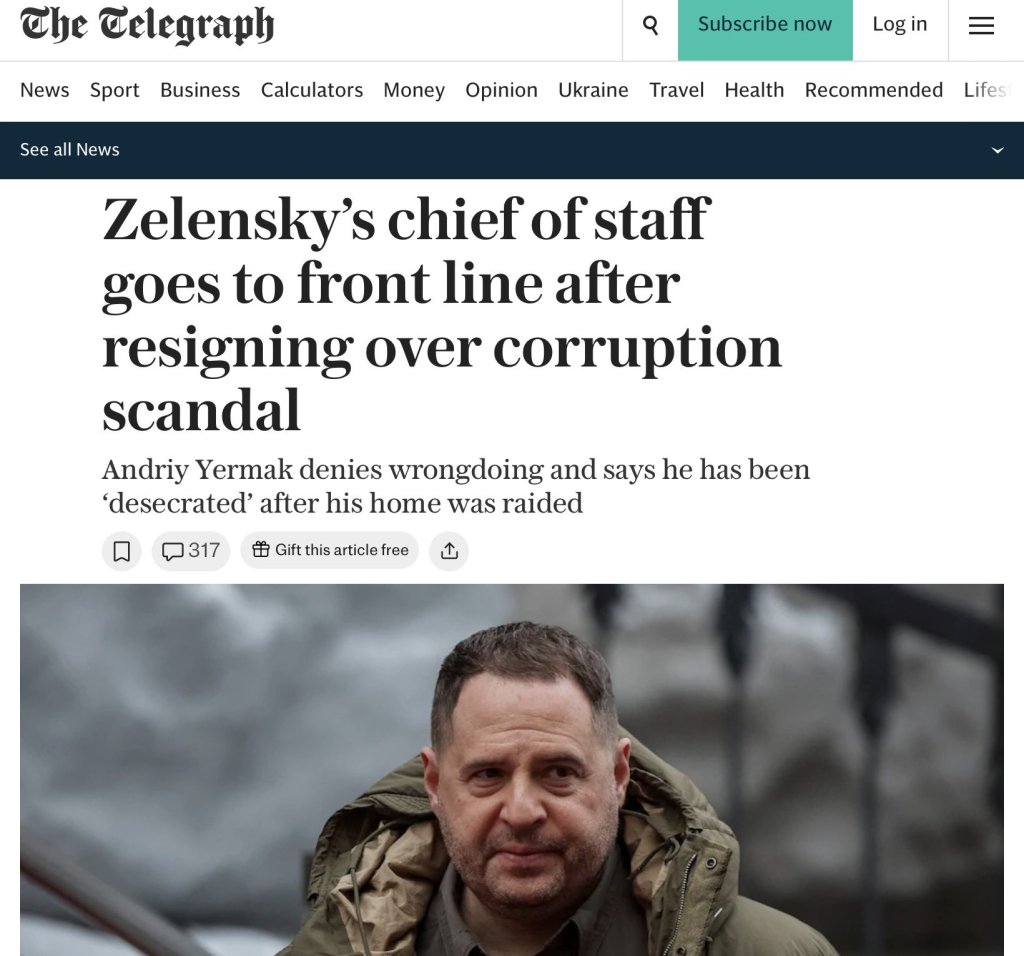Click the share upload icon
The image size is (1024, 956).
coord(449,551)
